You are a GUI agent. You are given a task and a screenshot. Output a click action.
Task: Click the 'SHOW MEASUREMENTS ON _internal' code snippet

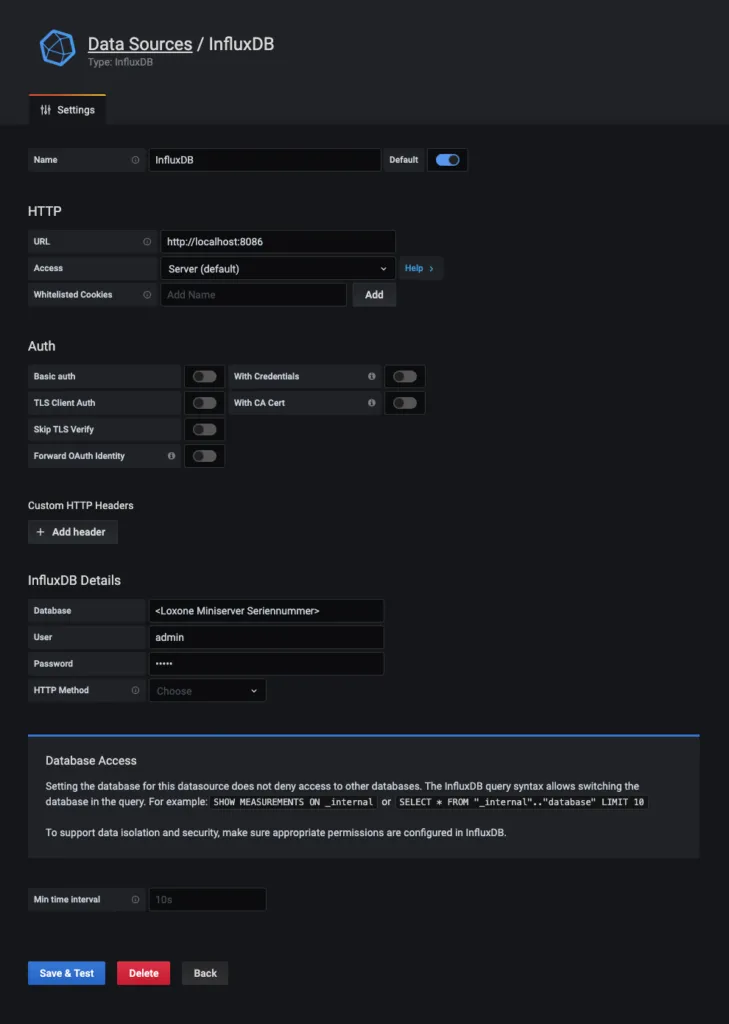293,802
